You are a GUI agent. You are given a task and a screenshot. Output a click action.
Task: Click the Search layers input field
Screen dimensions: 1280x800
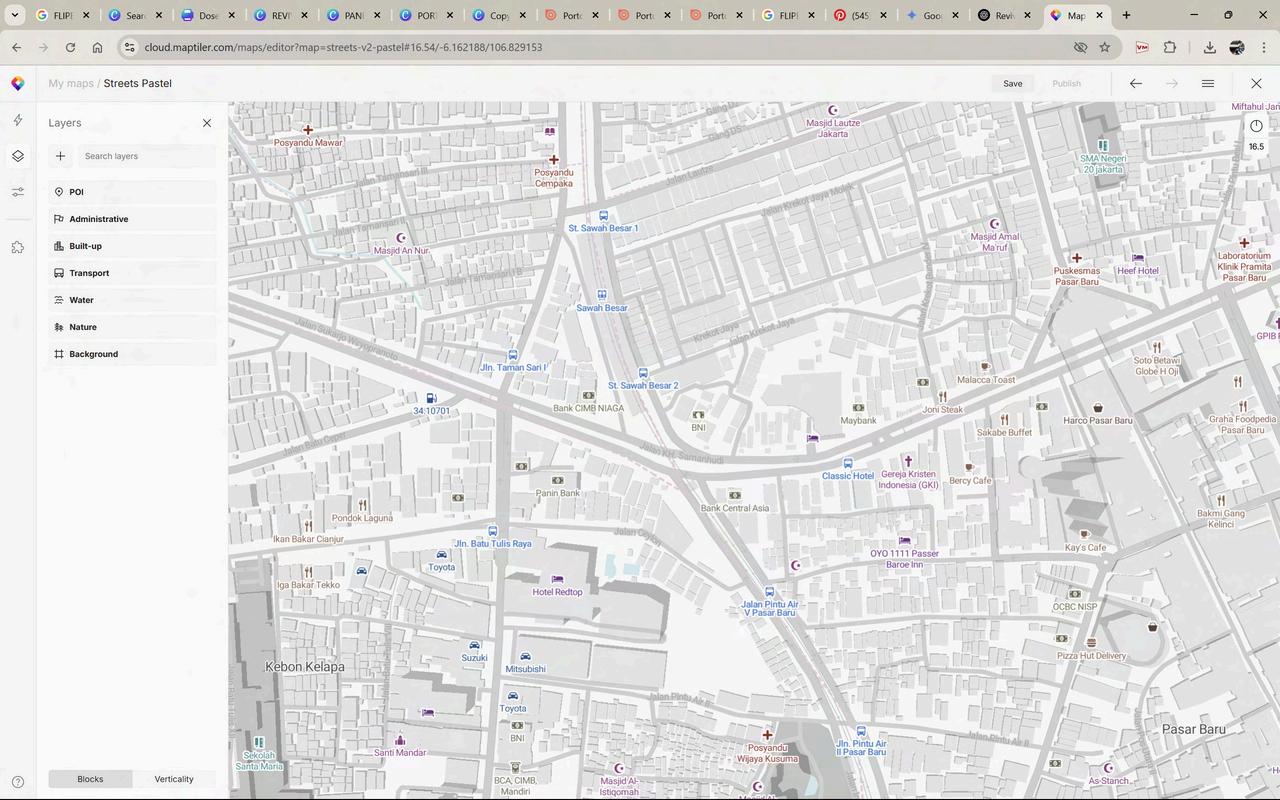point(146,156)
